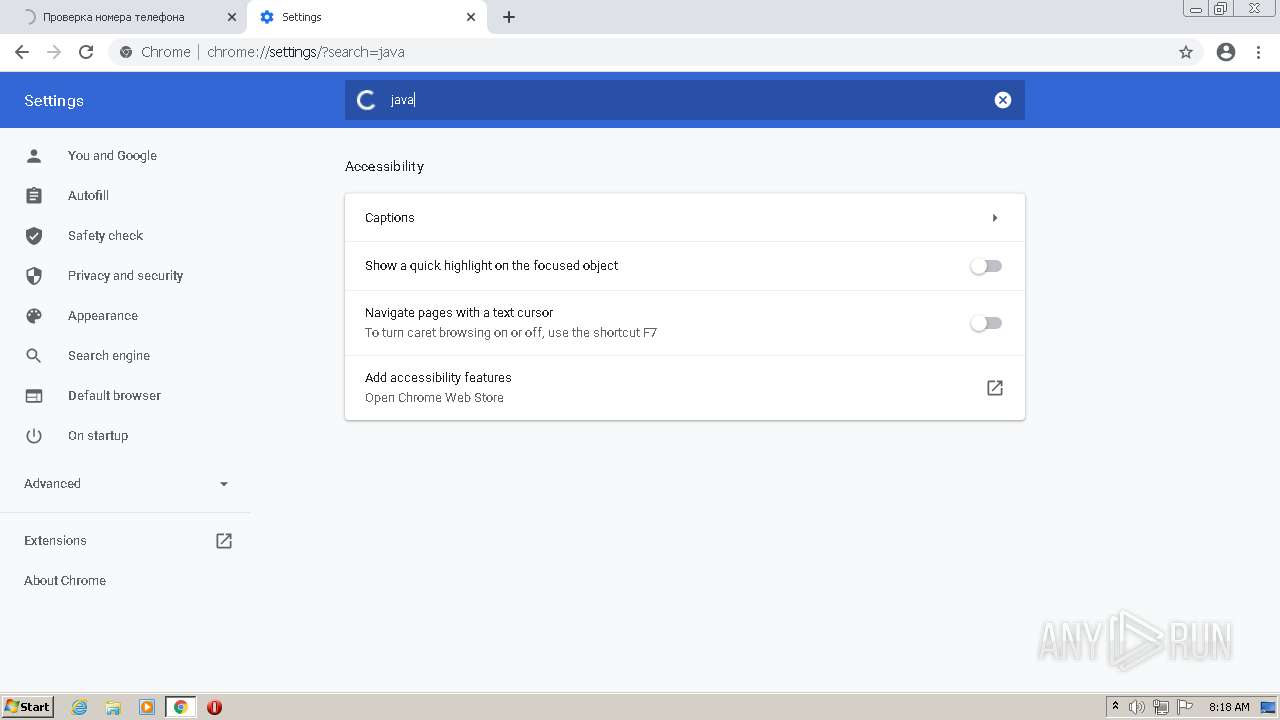Click the Accessibility heading text
This screenshot has height=720, width=1280.
(x=384, y=166)
